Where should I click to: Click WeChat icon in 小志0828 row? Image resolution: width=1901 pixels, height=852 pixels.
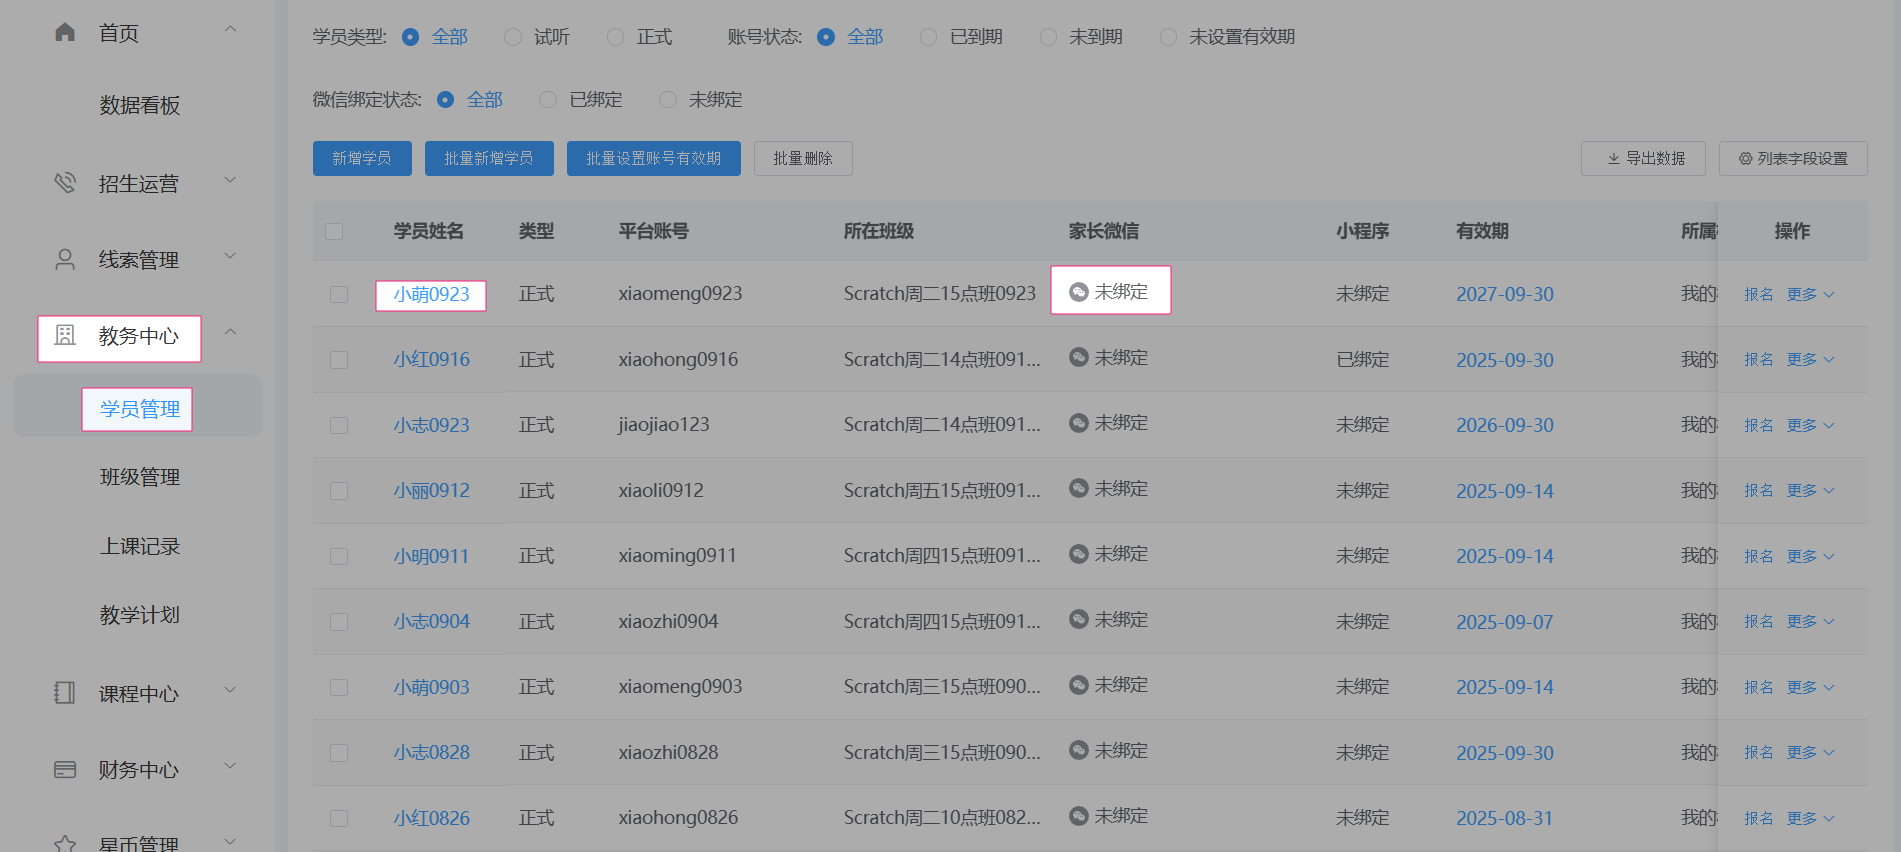click(1079, 750)
